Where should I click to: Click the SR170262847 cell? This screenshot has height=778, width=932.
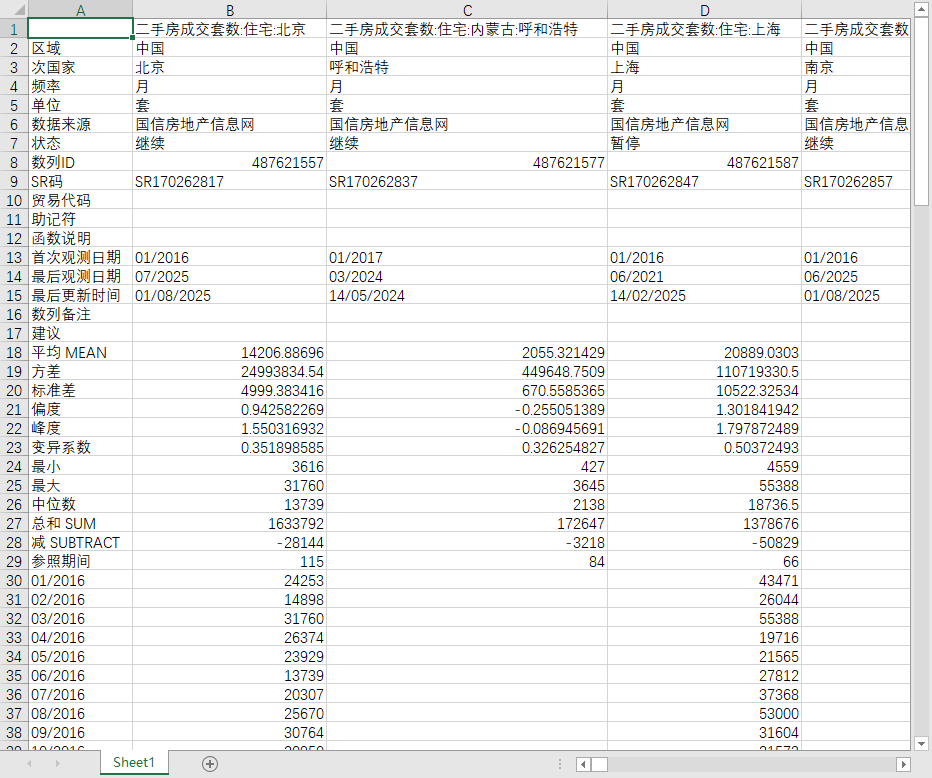click(704, 181)
